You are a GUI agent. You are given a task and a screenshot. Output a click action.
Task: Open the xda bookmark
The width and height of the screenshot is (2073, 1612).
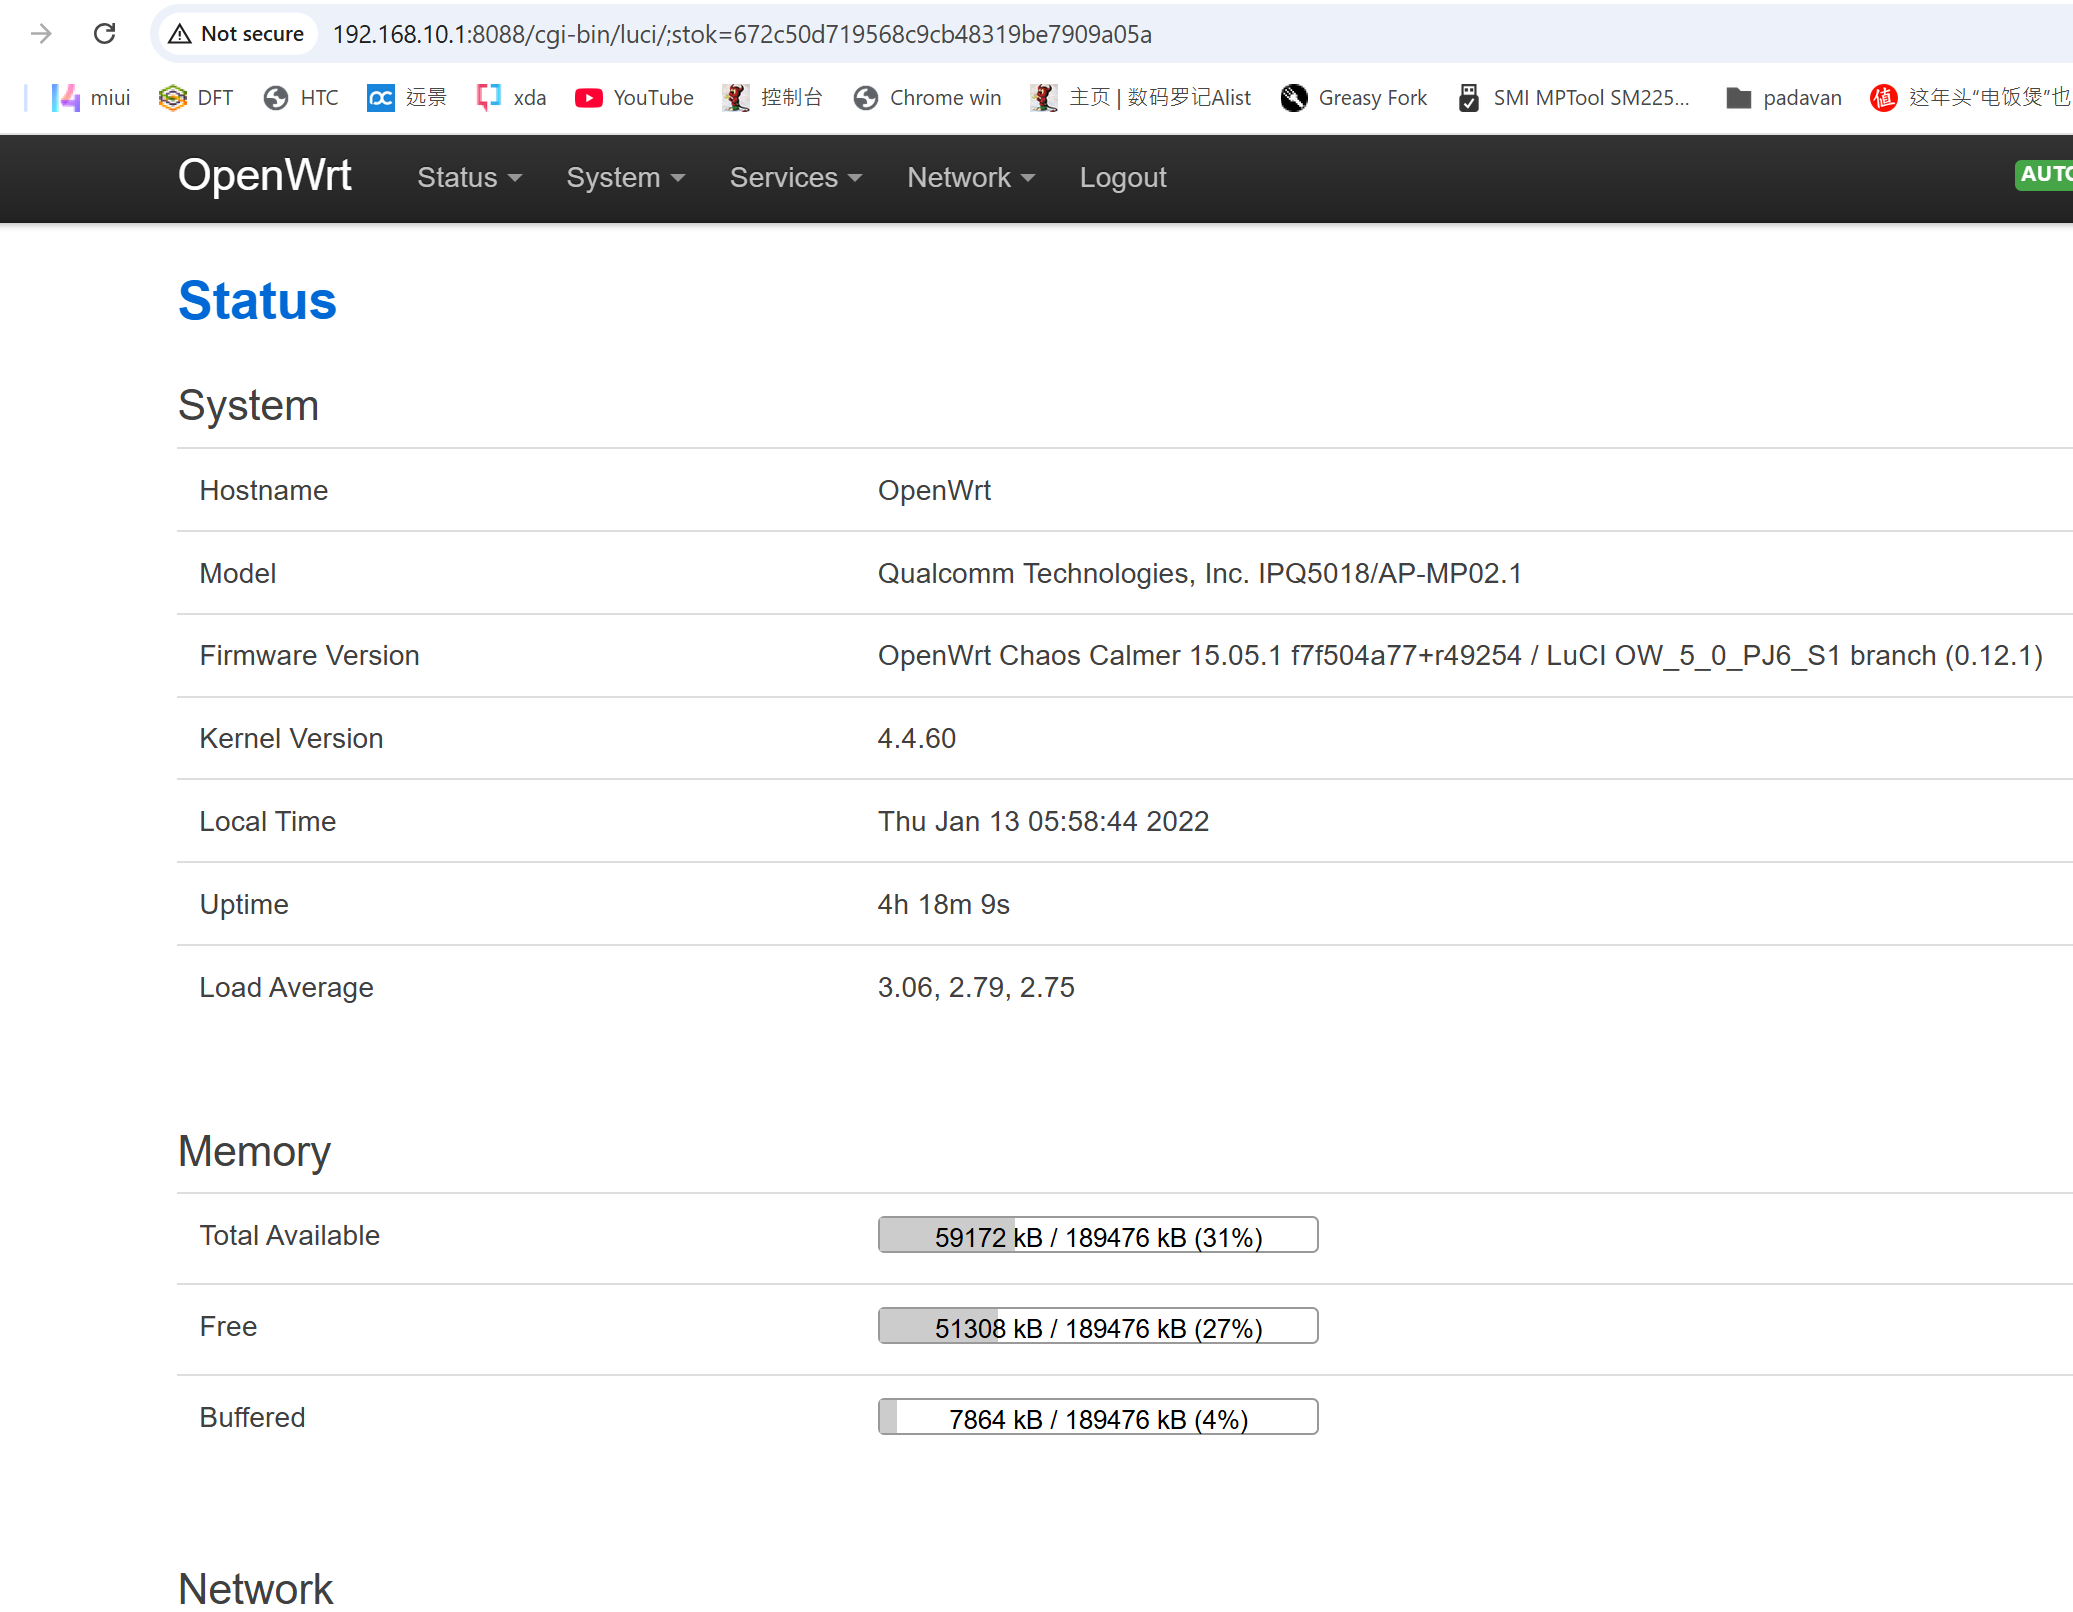click(511, 97)
